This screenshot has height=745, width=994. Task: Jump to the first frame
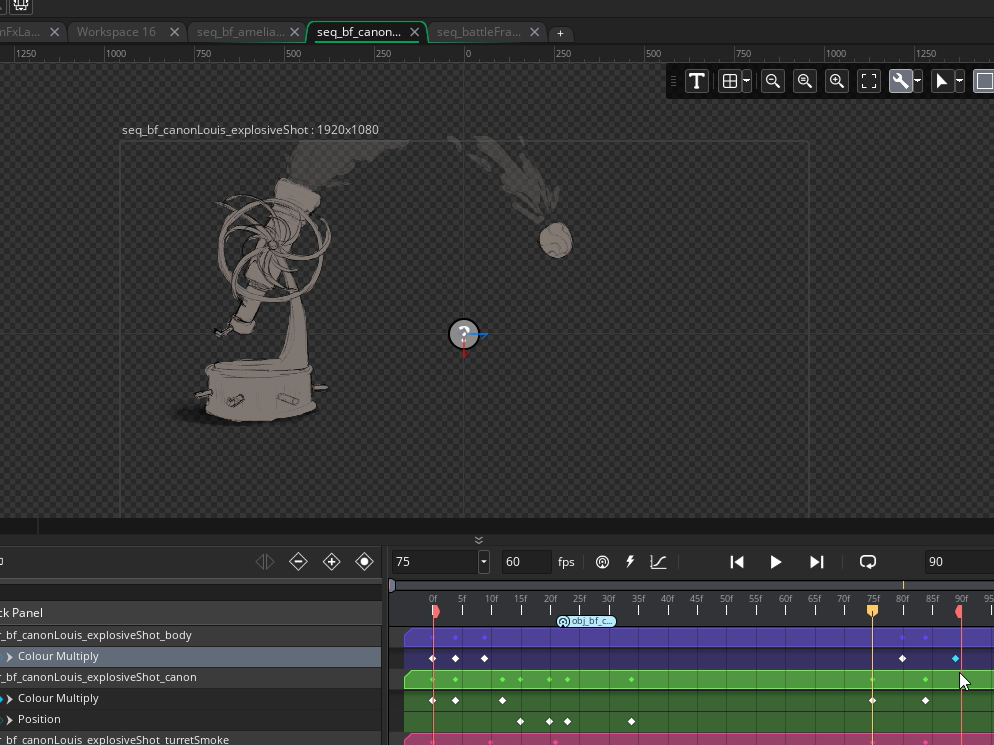737,562
